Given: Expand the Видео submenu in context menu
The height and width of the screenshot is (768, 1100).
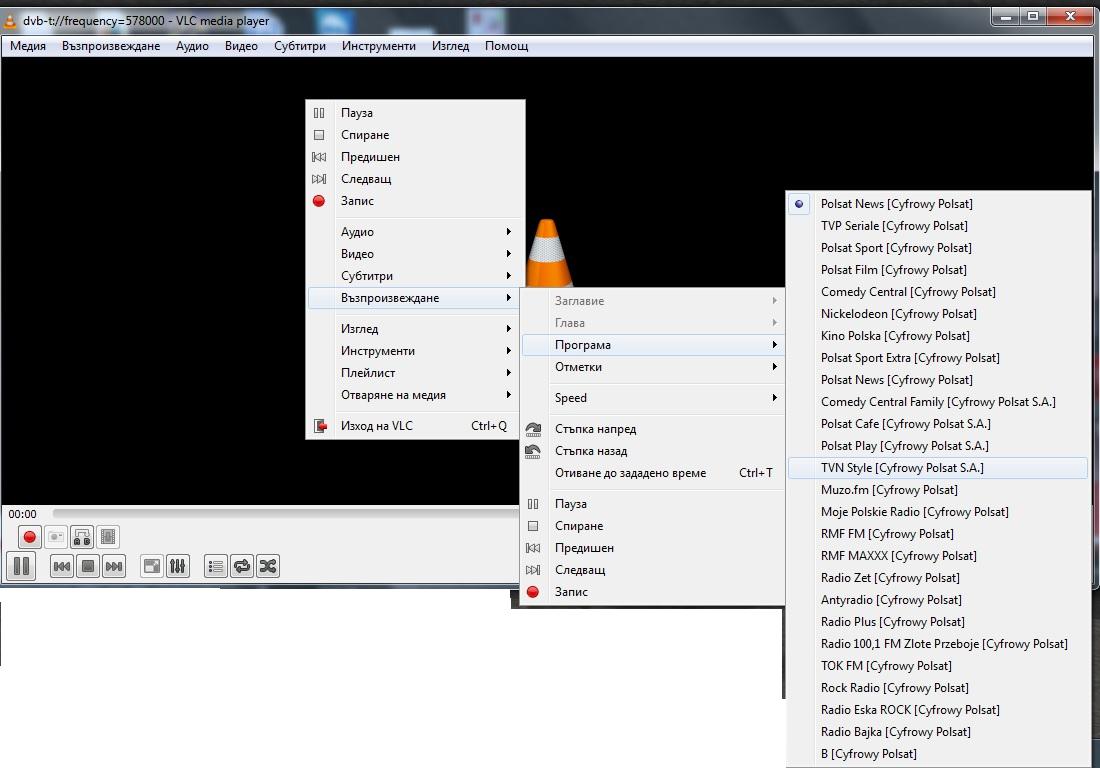Looking at the screenshot, I should 415,254.
